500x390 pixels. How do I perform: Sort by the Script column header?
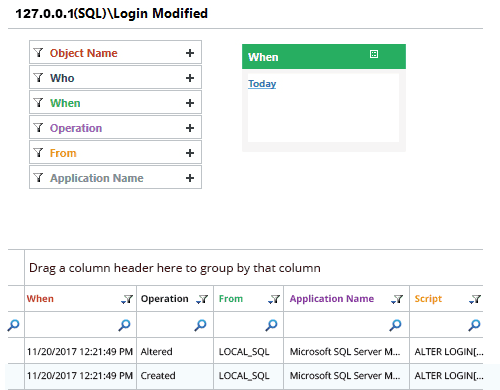[428, 299]
